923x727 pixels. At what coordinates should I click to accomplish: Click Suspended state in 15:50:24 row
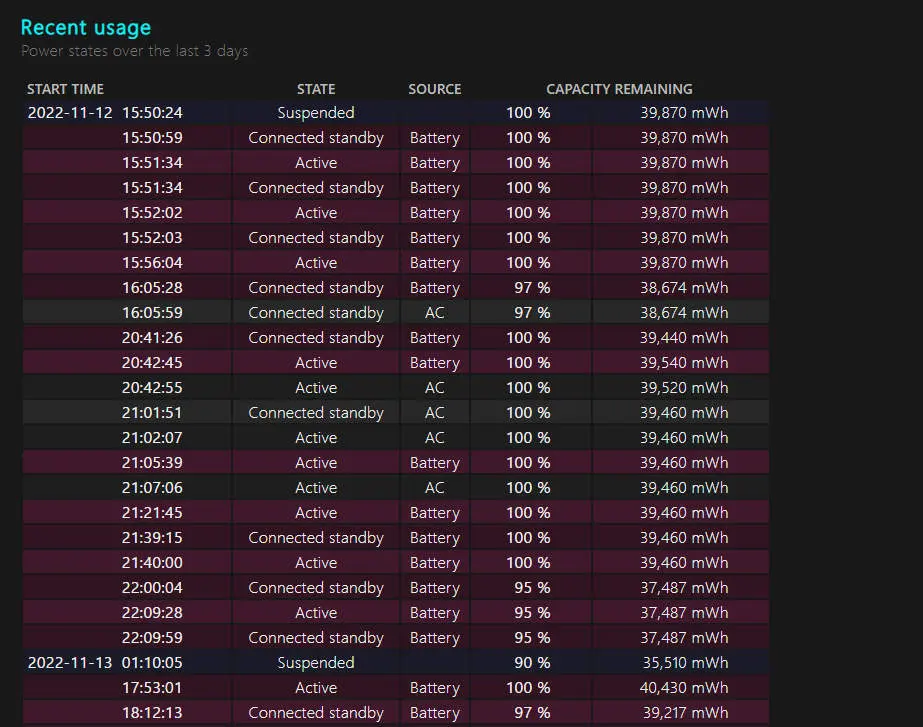coord(316,112)
